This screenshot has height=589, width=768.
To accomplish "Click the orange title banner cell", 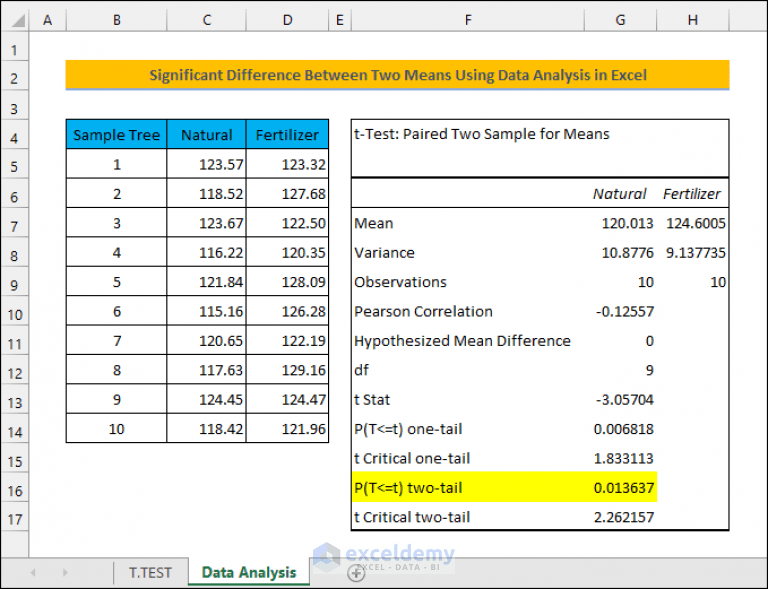I will [397, 75].
